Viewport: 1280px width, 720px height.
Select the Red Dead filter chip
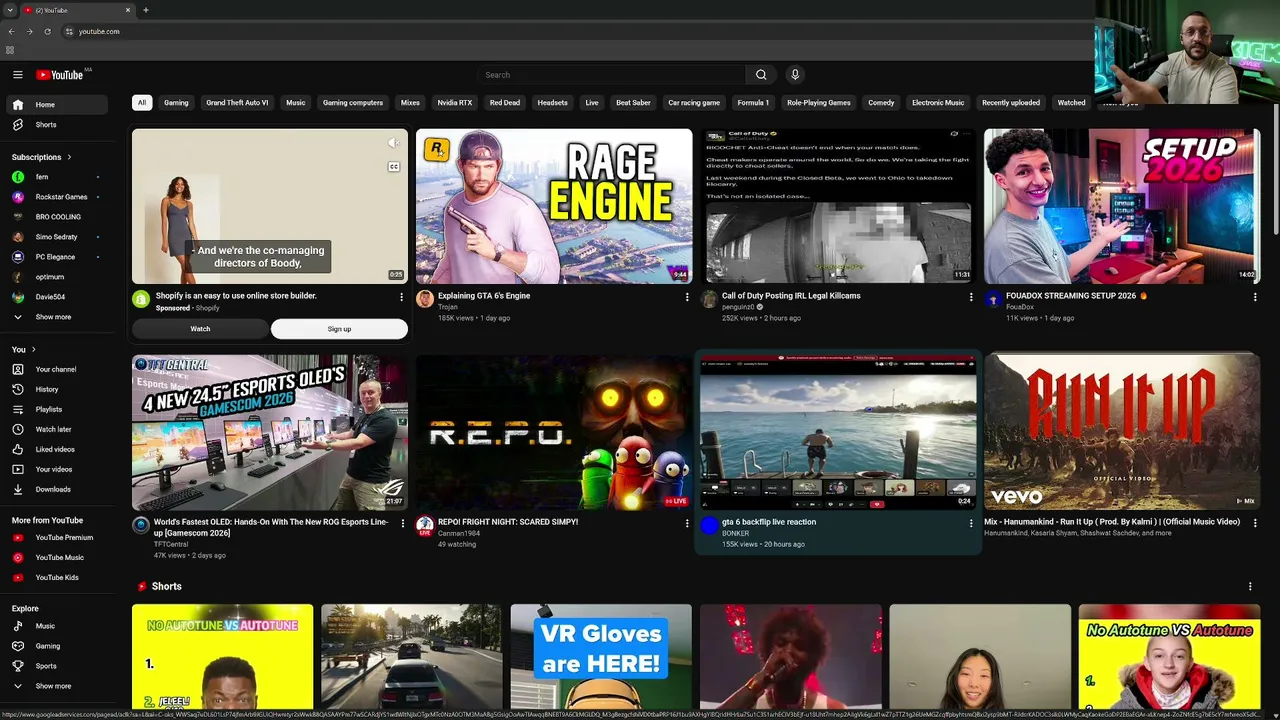[x=505, y=103]
